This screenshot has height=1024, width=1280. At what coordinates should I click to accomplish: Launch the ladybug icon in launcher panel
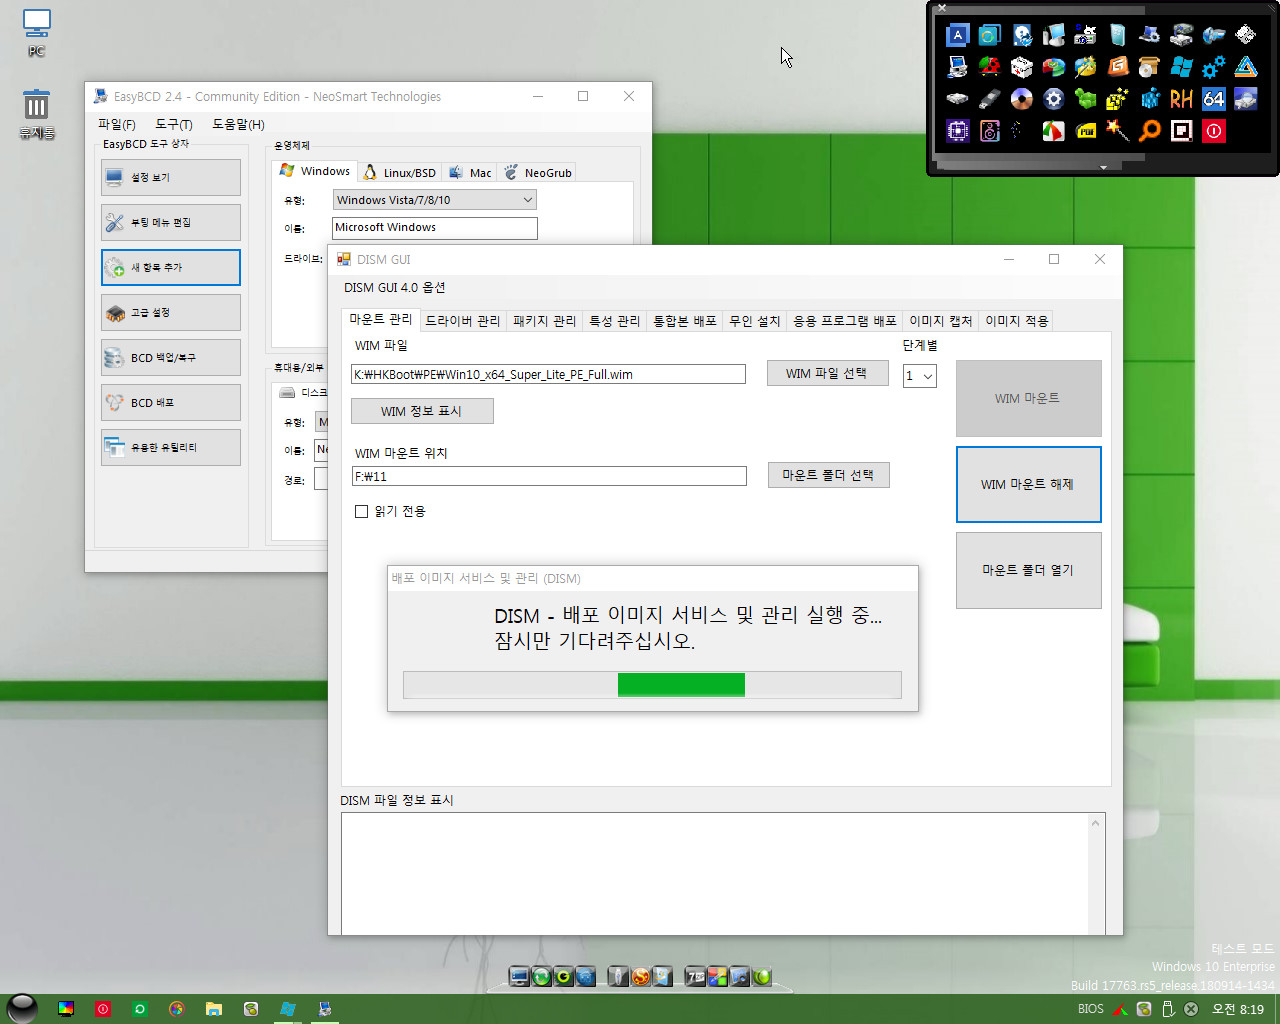(990, 66)
